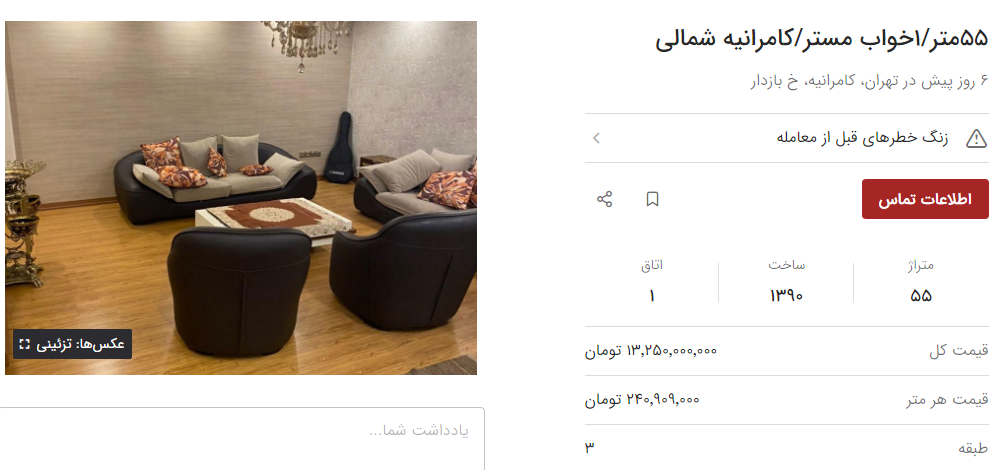999x470 pixels.
Task: Click the ۱۳,۲۵۰,۰۰۰,۰۰۰ تومان price value
Action: [650, 351]
